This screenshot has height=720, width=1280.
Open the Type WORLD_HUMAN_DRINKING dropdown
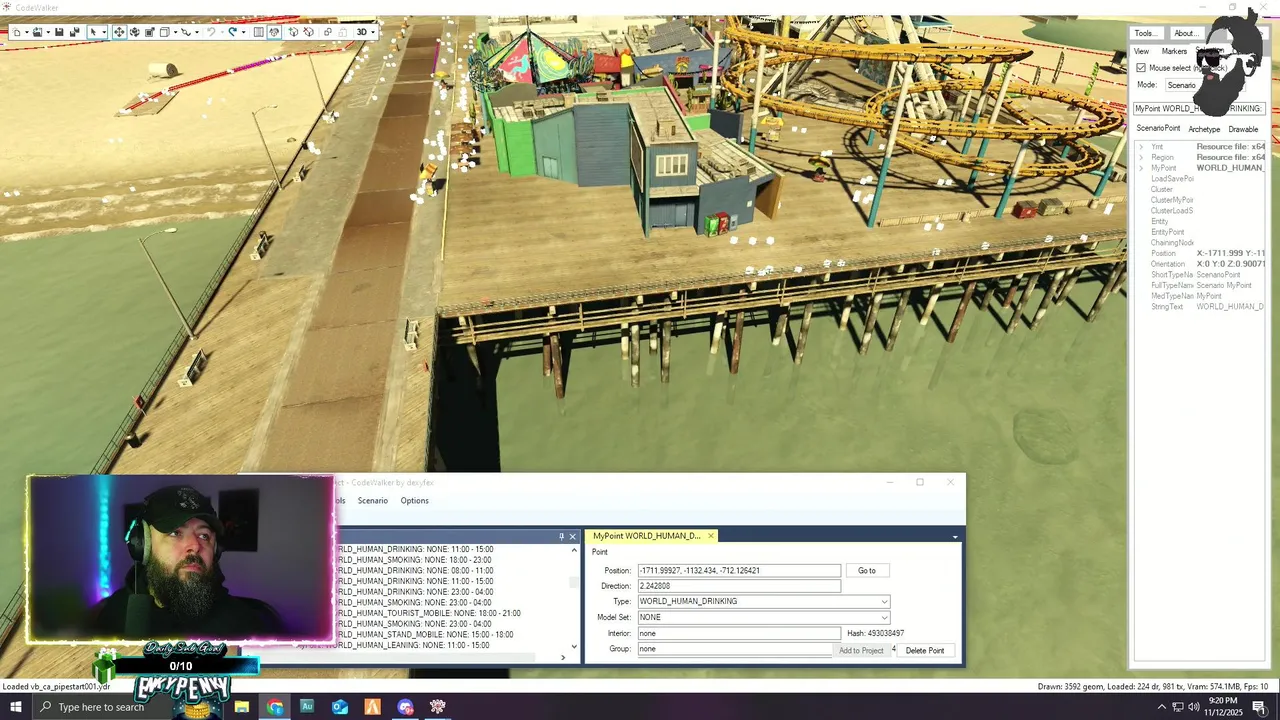[884, 602]
